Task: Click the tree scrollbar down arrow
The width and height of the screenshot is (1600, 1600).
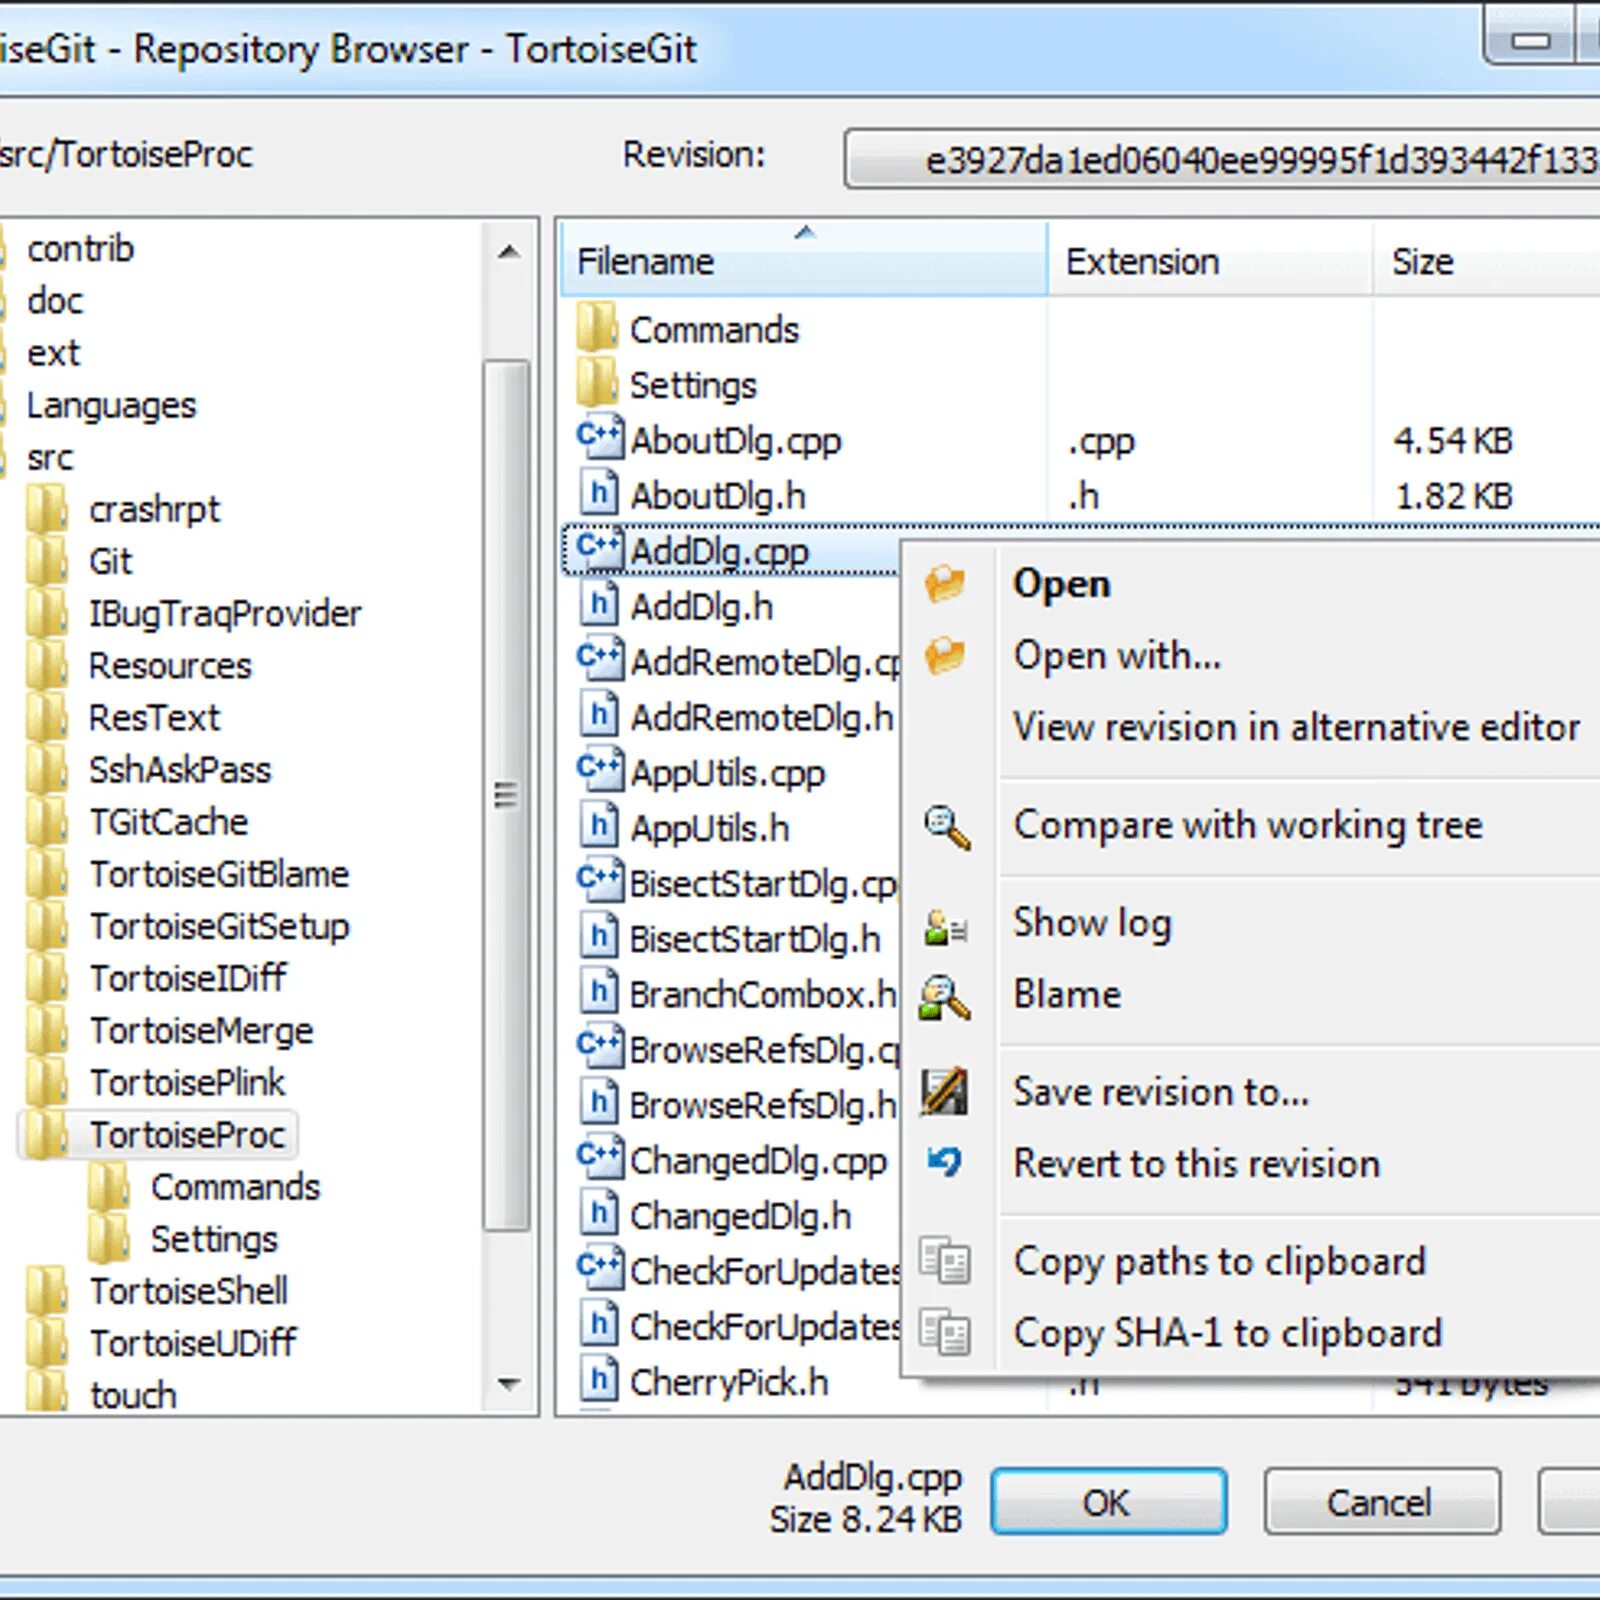Action: [508, 1384]
